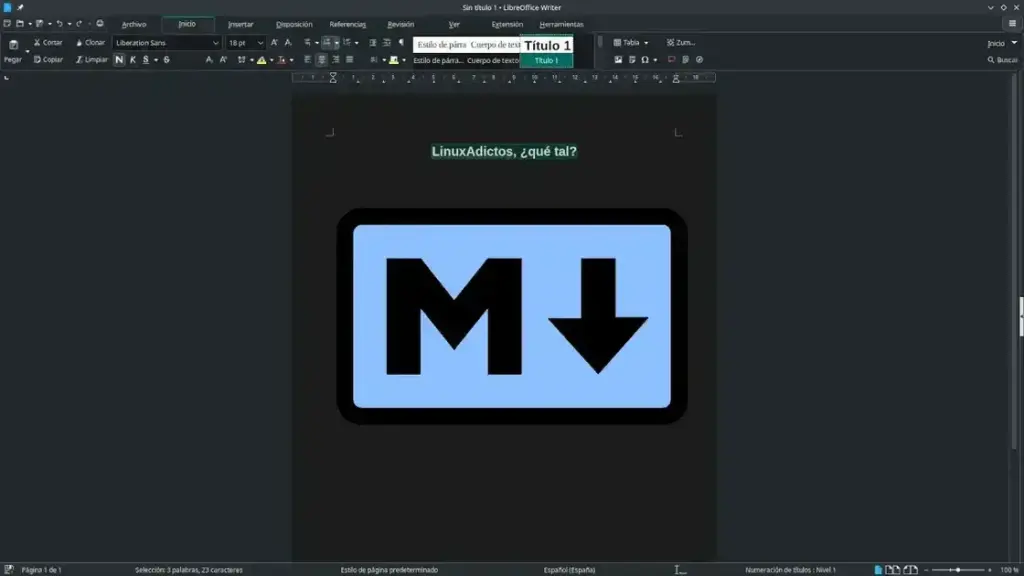The image size is (1024, 576).
Task: Insert comment icon
Action: pos(671,59)
